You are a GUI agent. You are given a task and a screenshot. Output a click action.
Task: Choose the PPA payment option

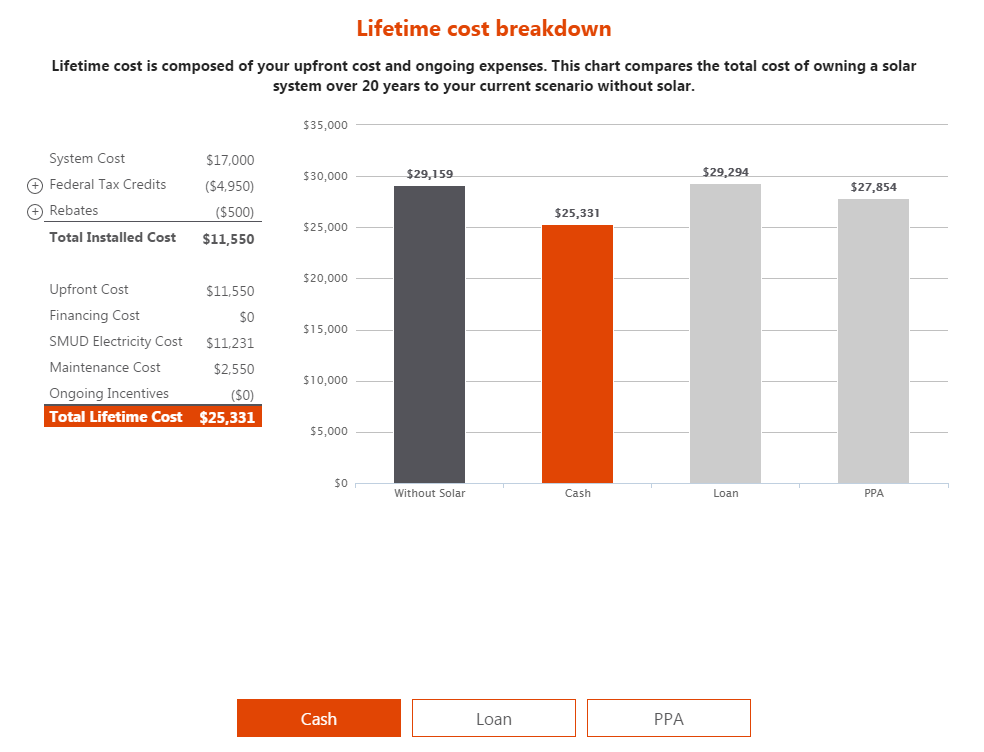668,718
